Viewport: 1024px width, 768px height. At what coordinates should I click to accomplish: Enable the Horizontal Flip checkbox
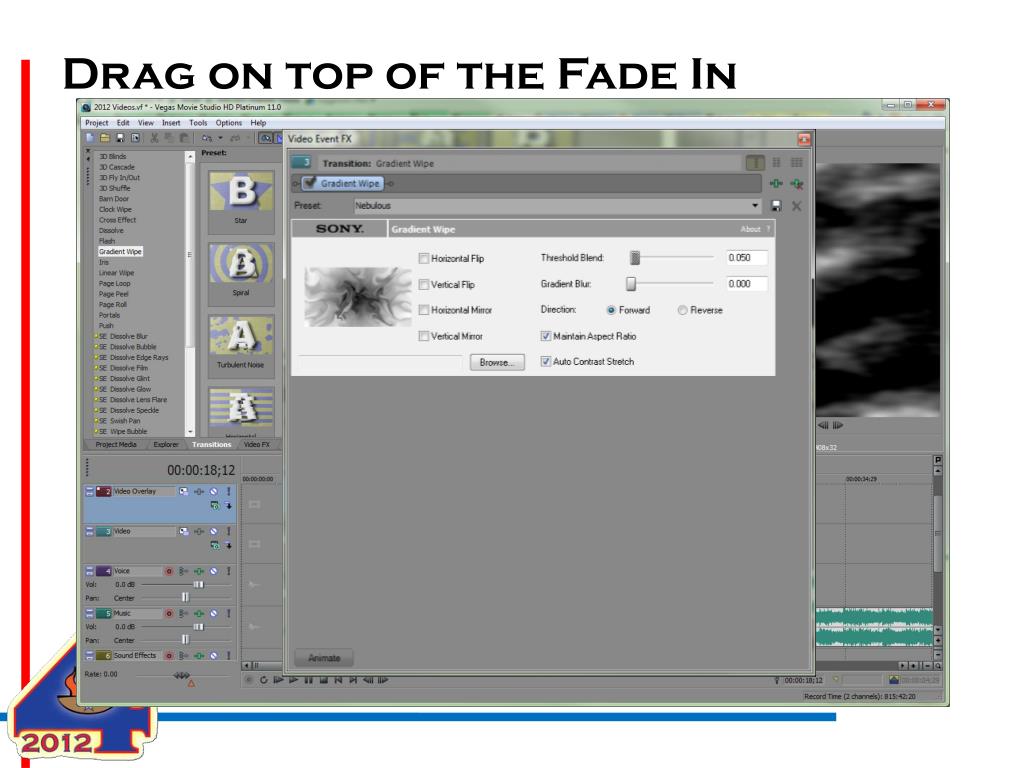tap(424, 259)
